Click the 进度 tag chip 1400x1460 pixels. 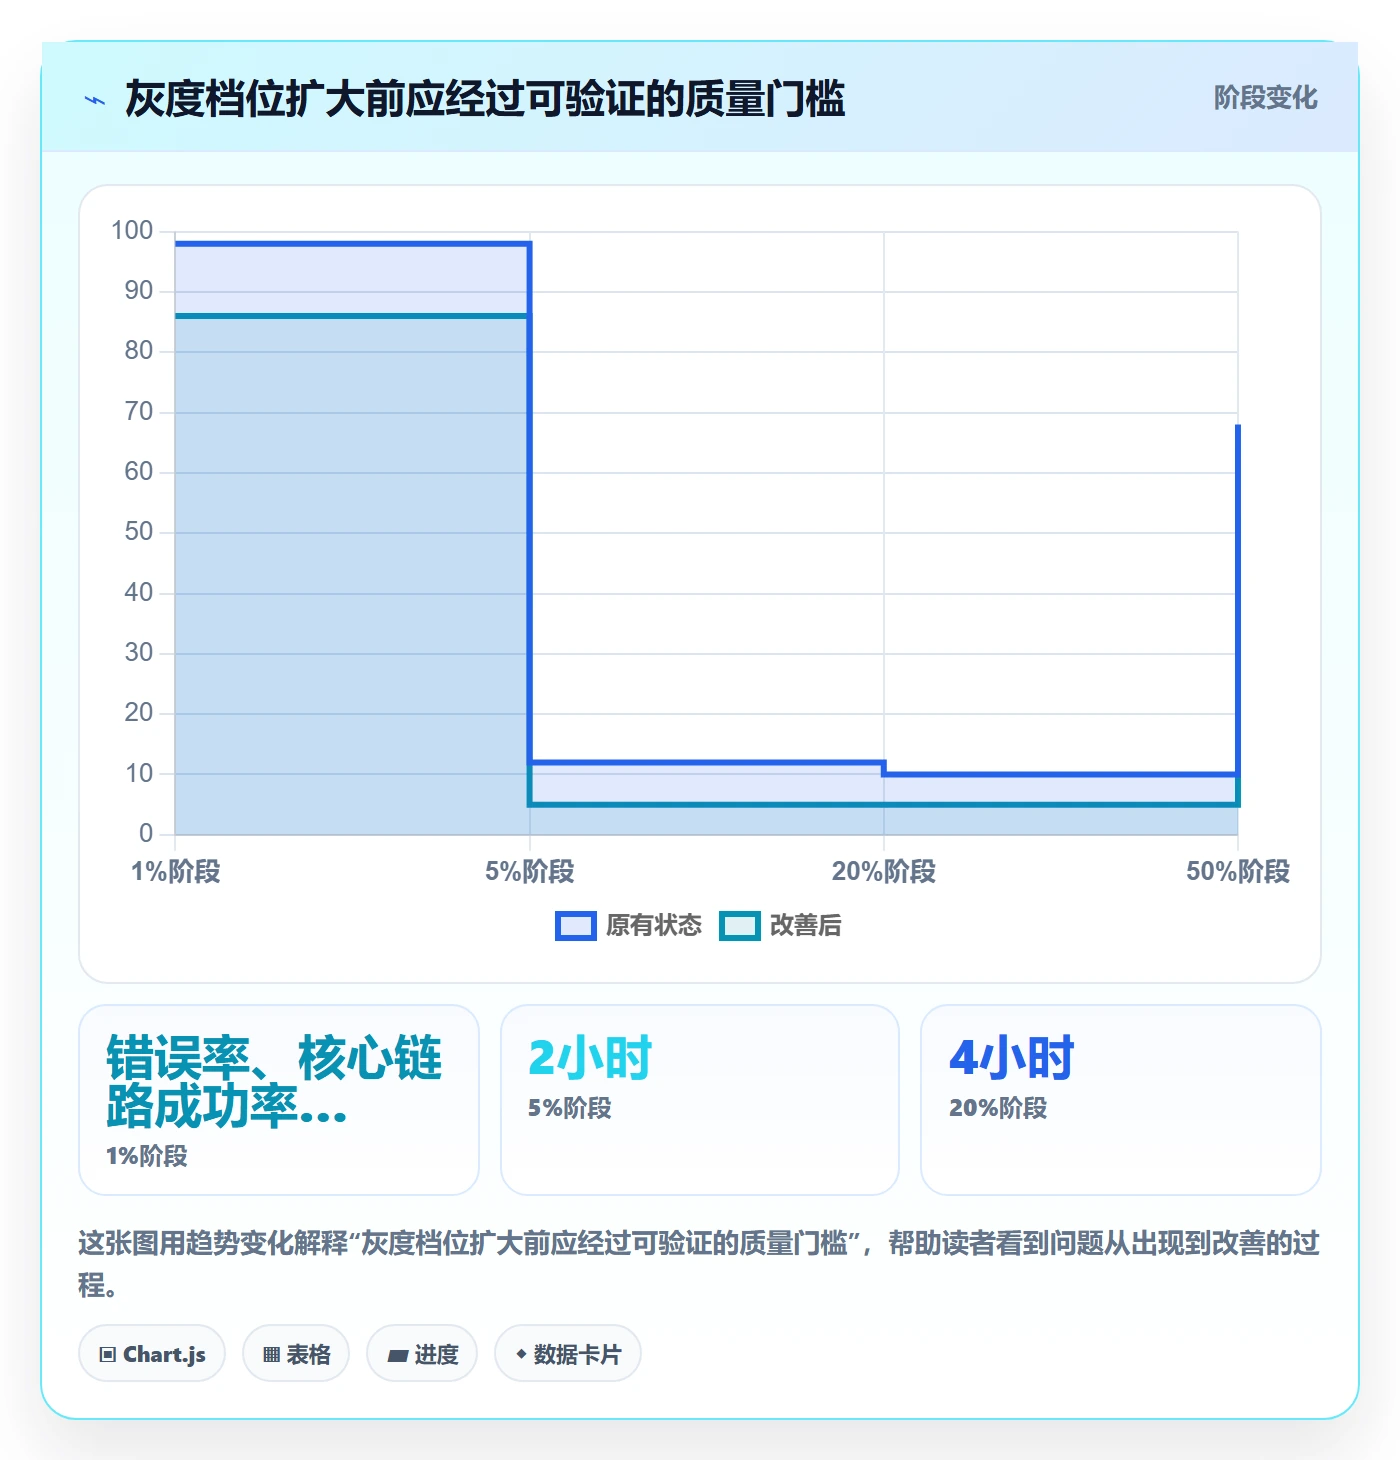(422, 1354)
